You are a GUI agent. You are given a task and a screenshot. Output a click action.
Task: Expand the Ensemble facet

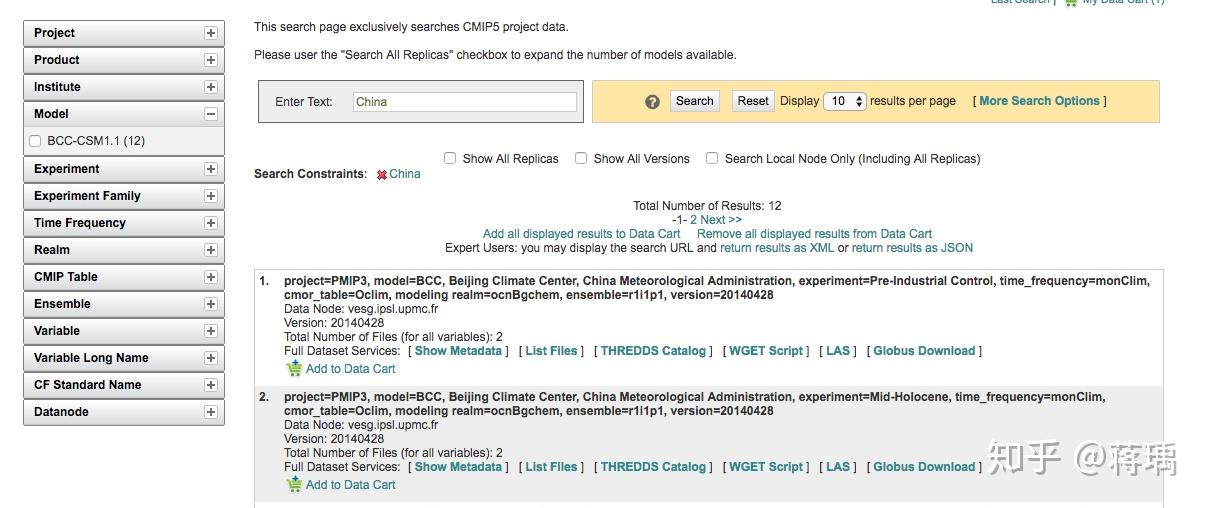coord(211,304)
